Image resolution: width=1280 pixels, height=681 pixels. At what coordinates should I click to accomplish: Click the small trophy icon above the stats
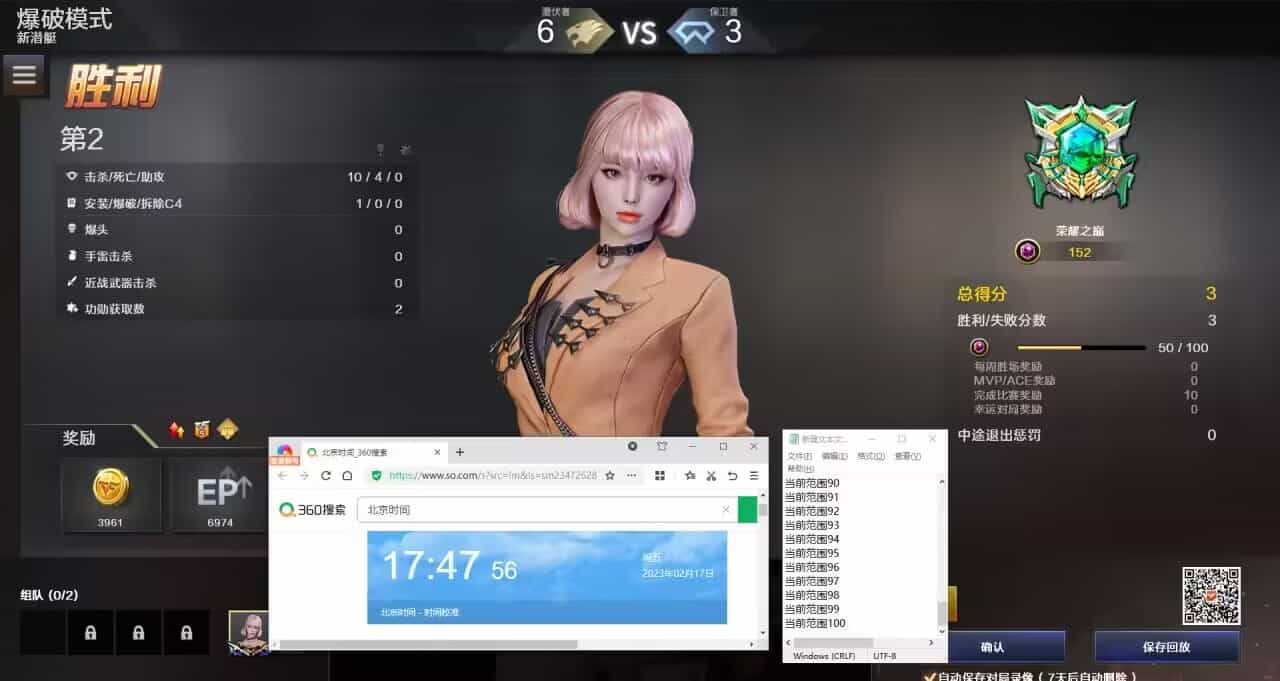pyautogui.click(x=380, y=150)
